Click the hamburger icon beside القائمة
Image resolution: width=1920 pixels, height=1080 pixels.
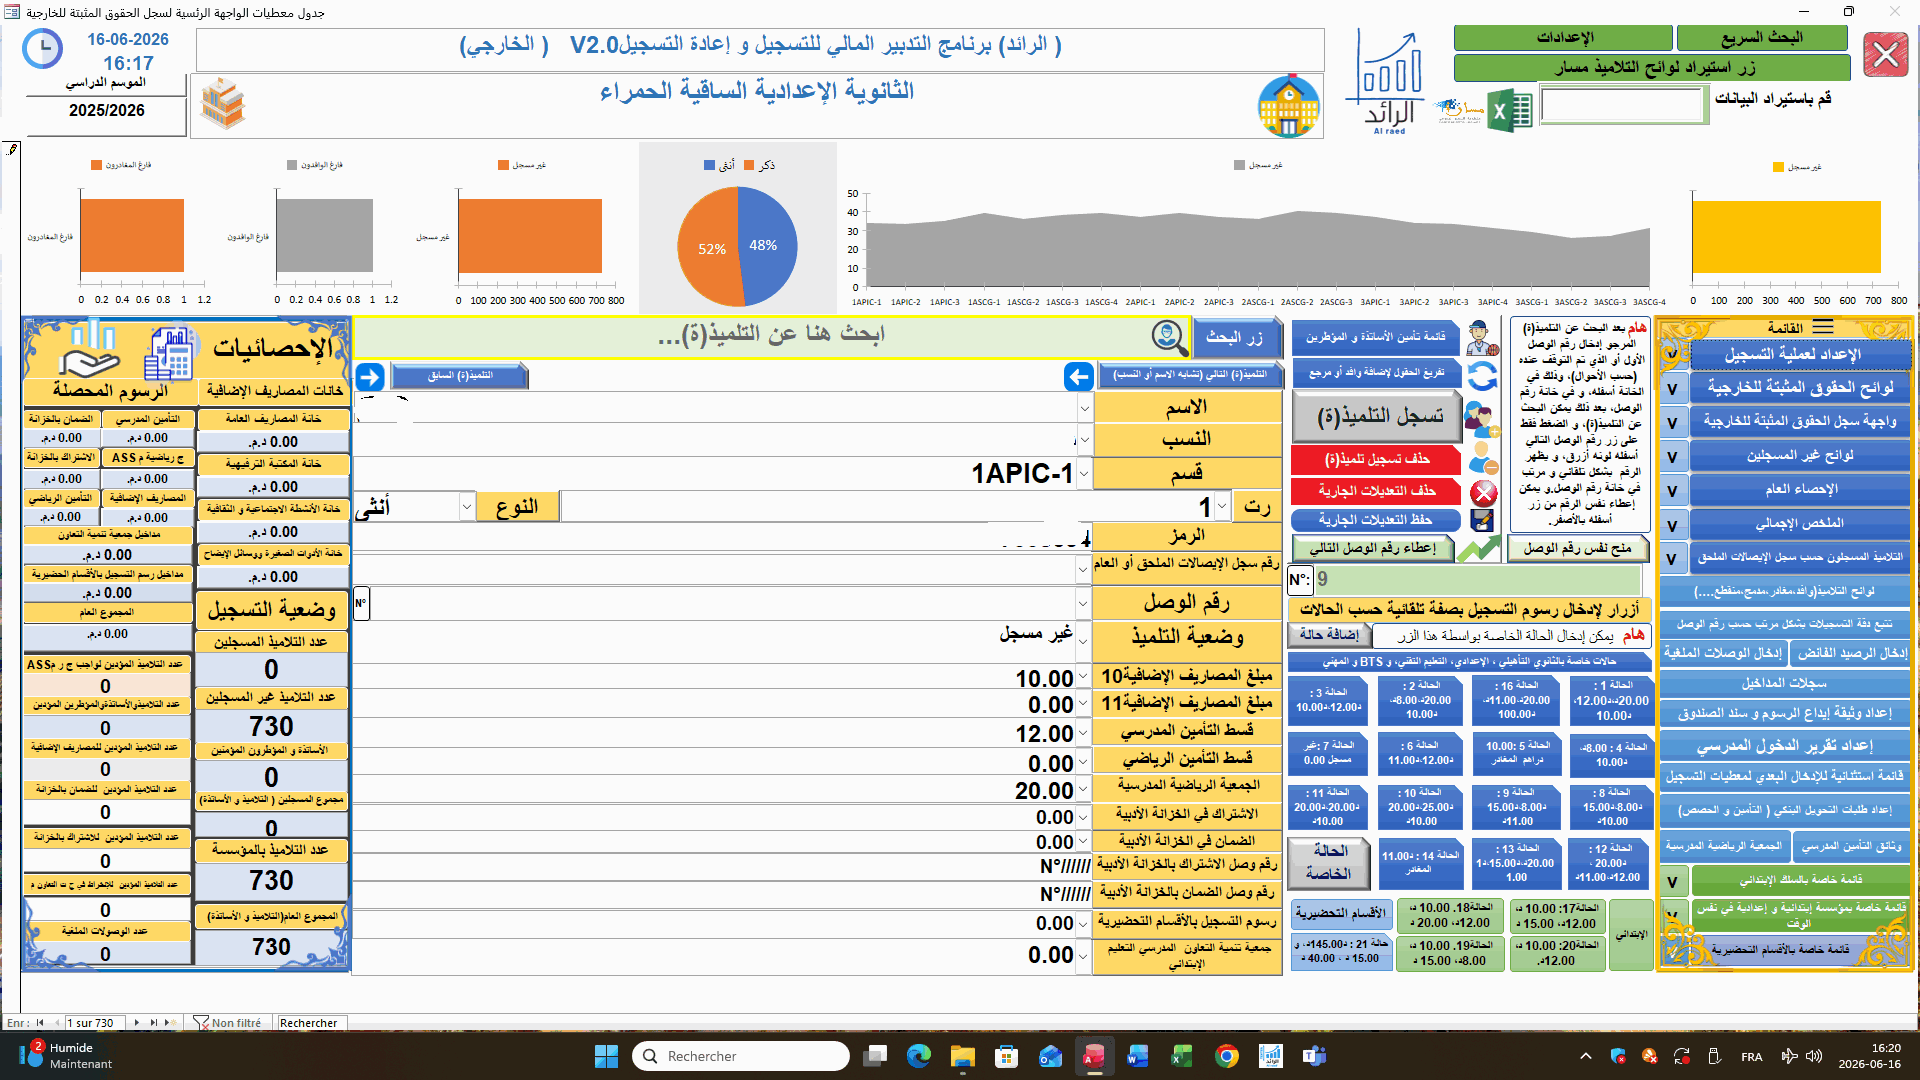click(1823, 328)
